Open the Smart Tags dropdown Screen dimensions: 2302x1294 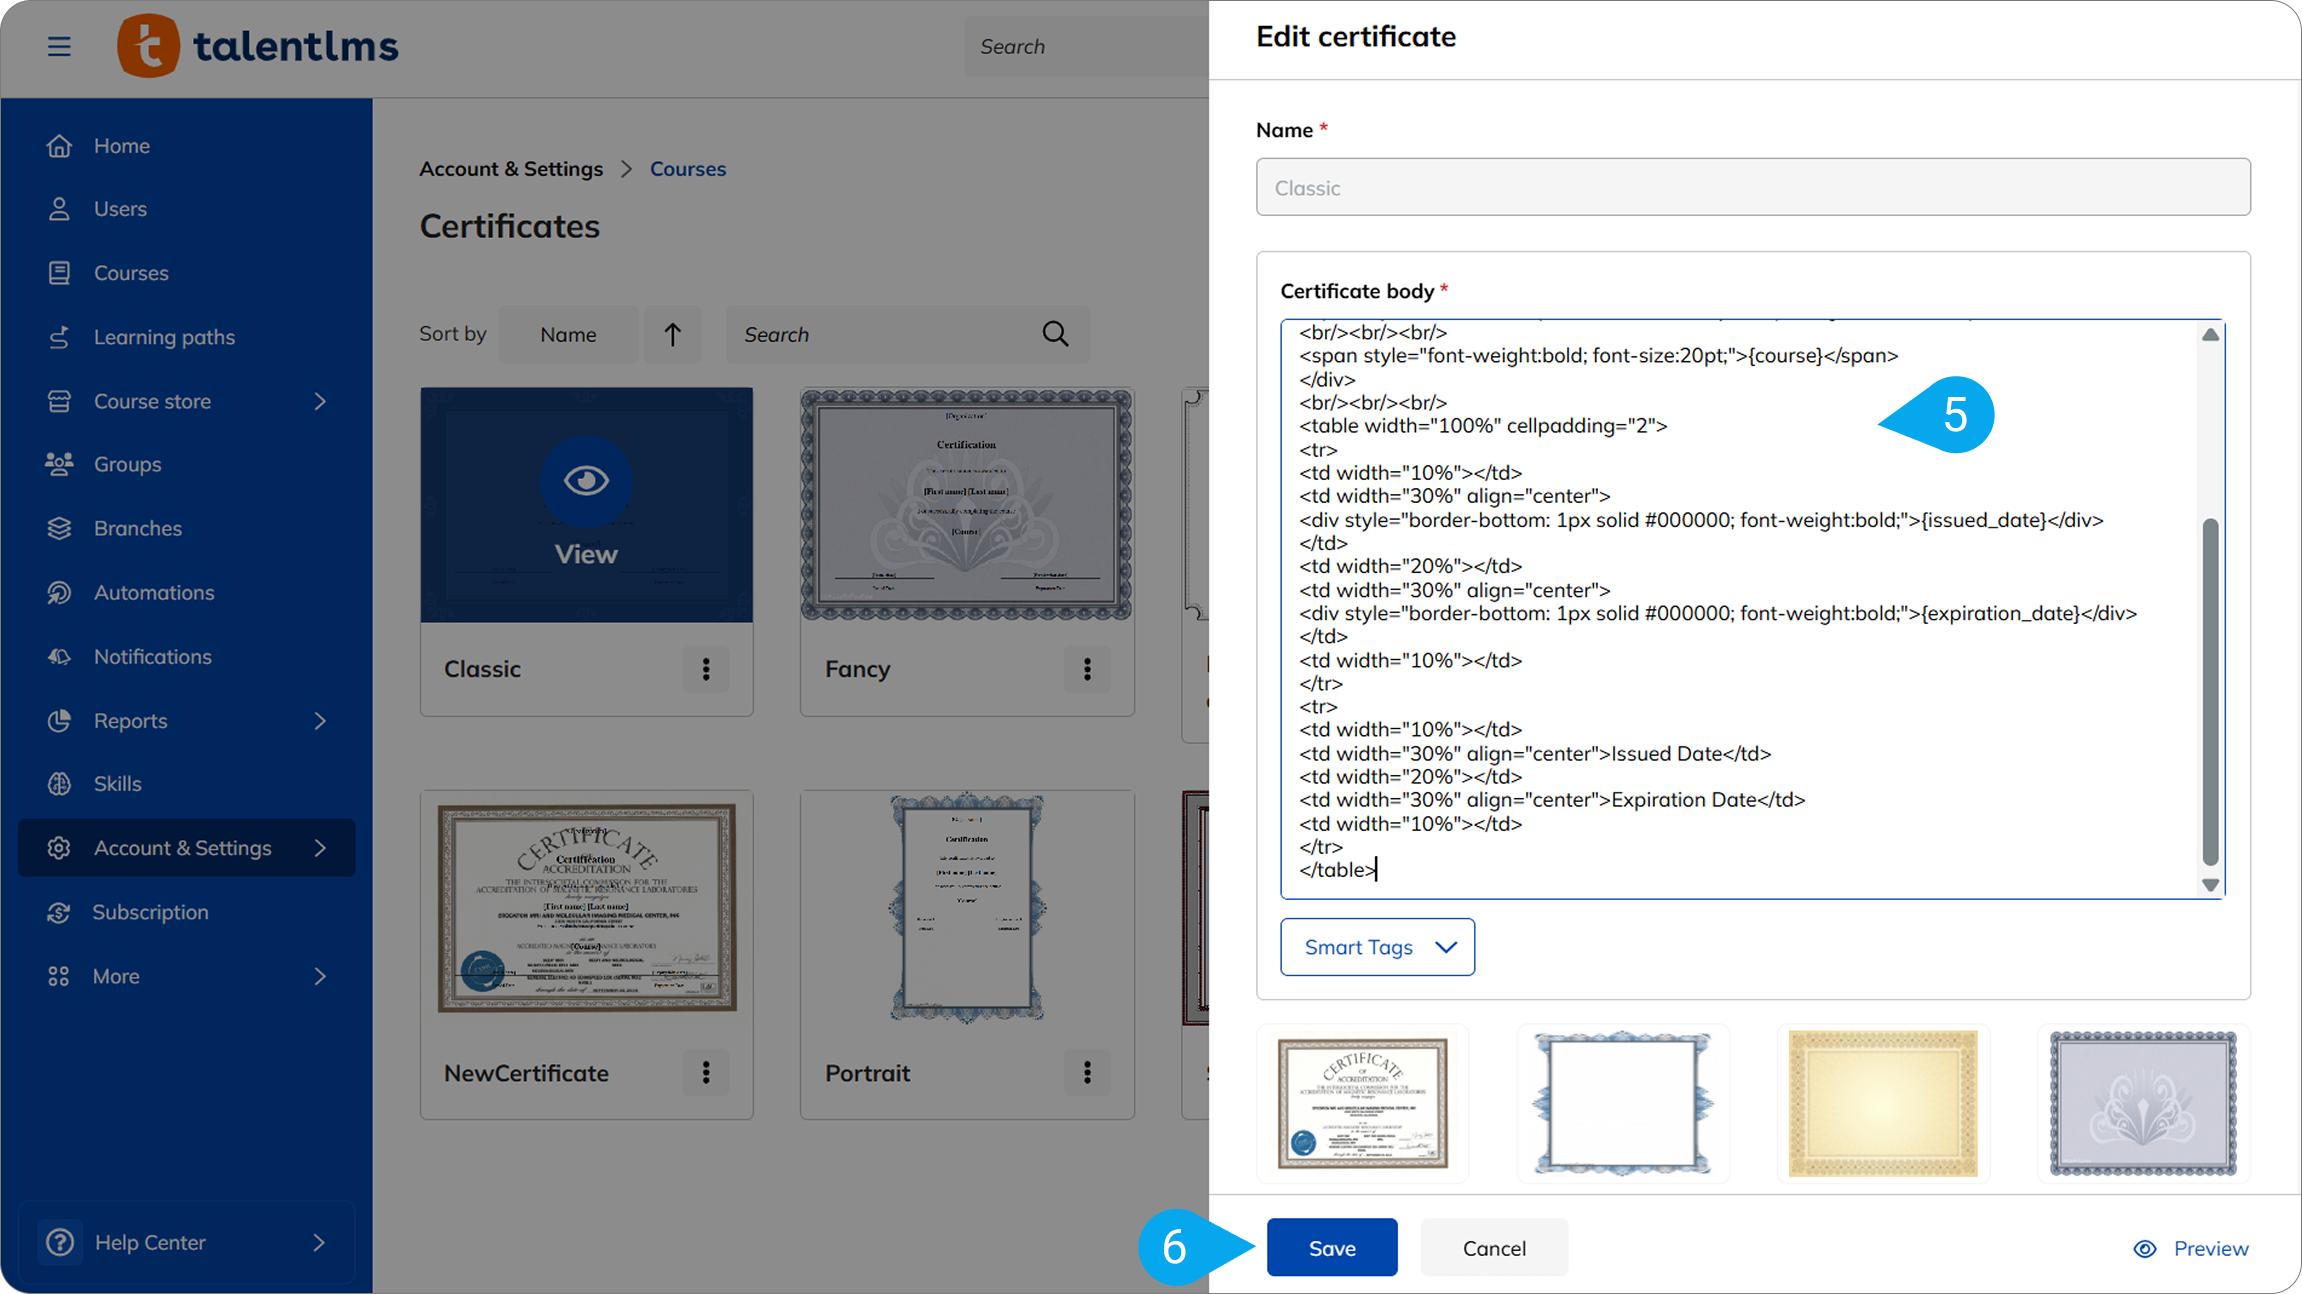tap(1377, 946)
